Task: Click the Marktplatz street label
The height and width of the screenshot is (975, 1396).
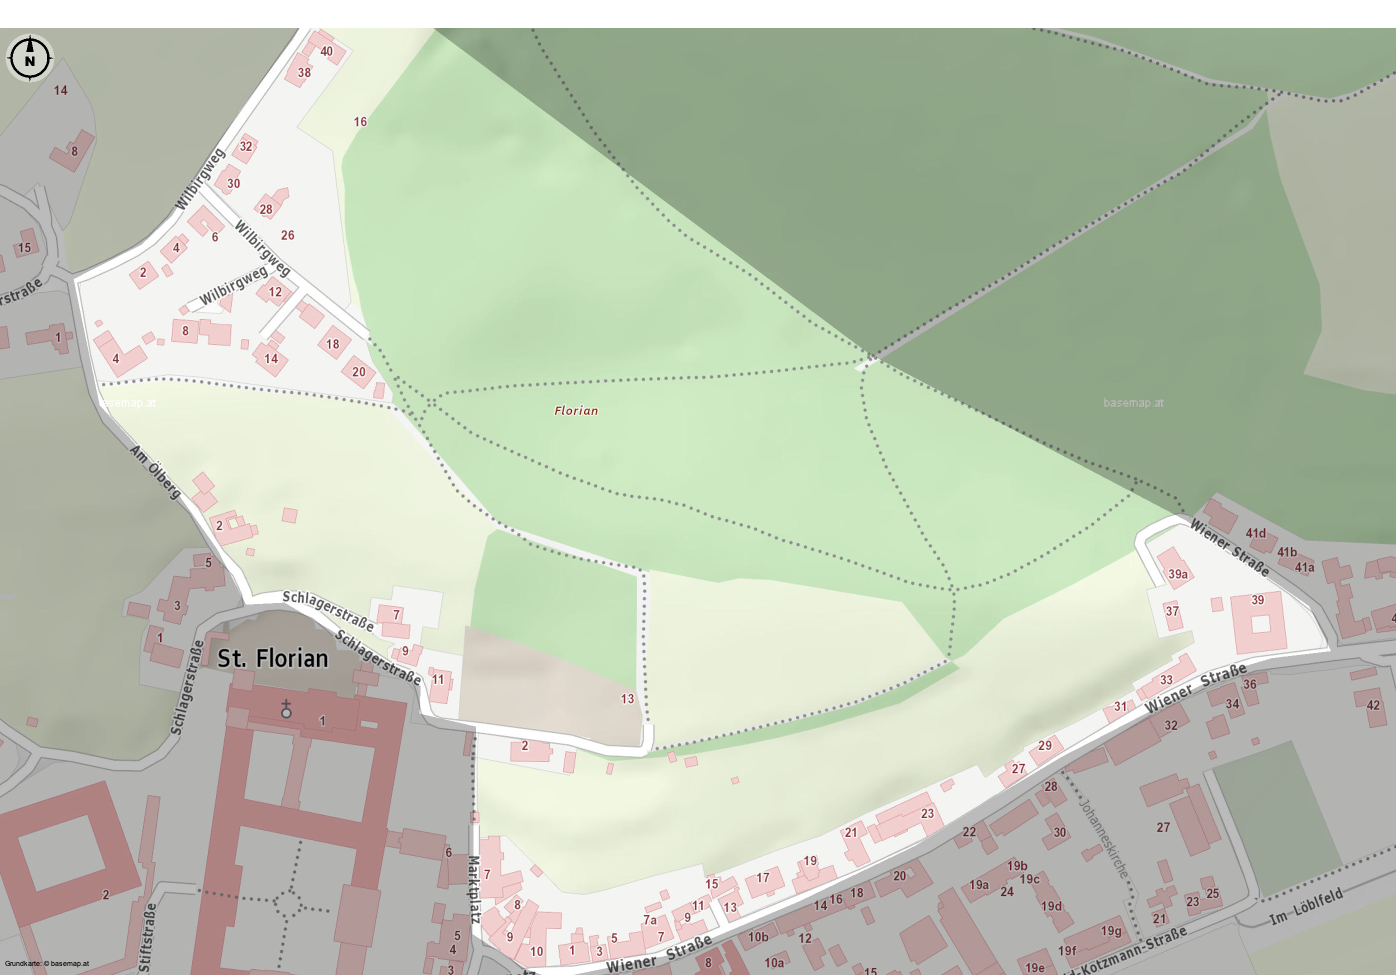Action: pos(474,889)
